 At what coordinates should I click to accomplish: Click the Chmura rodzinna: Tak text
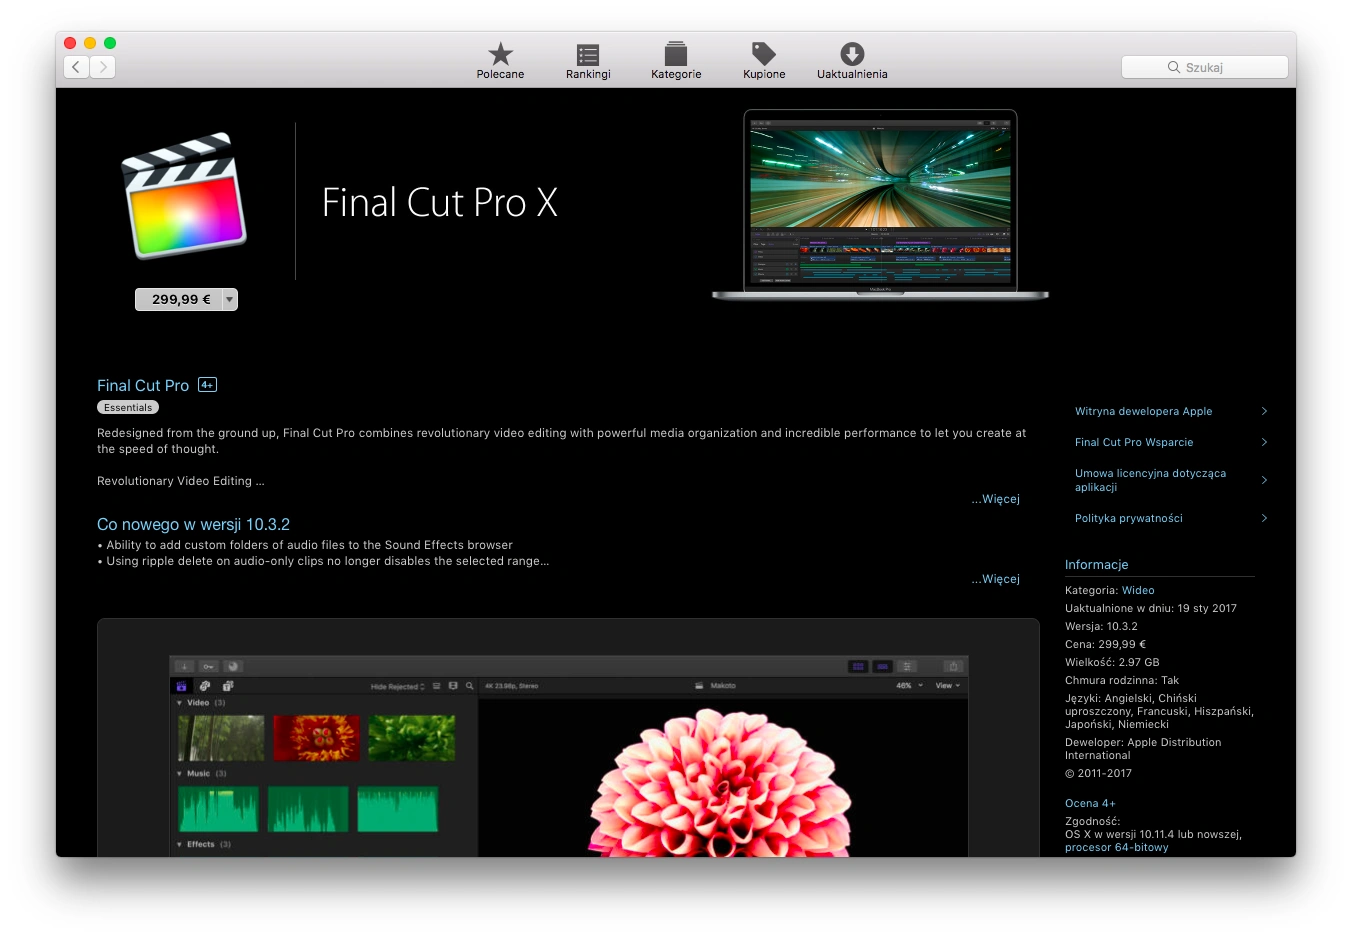click(x=1122, y=680)
